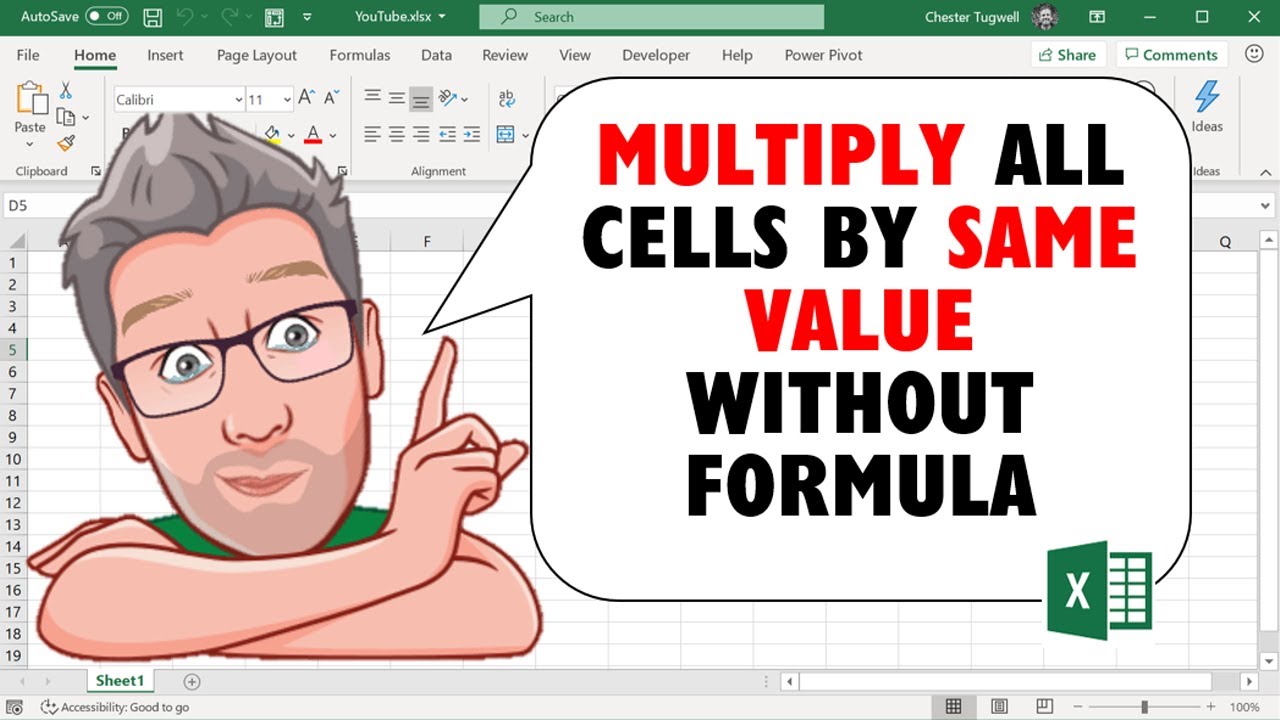Switch to the Formulas tab
Image resolution: width=1280 pixels, height=720 pixels.
click(360, 55)
